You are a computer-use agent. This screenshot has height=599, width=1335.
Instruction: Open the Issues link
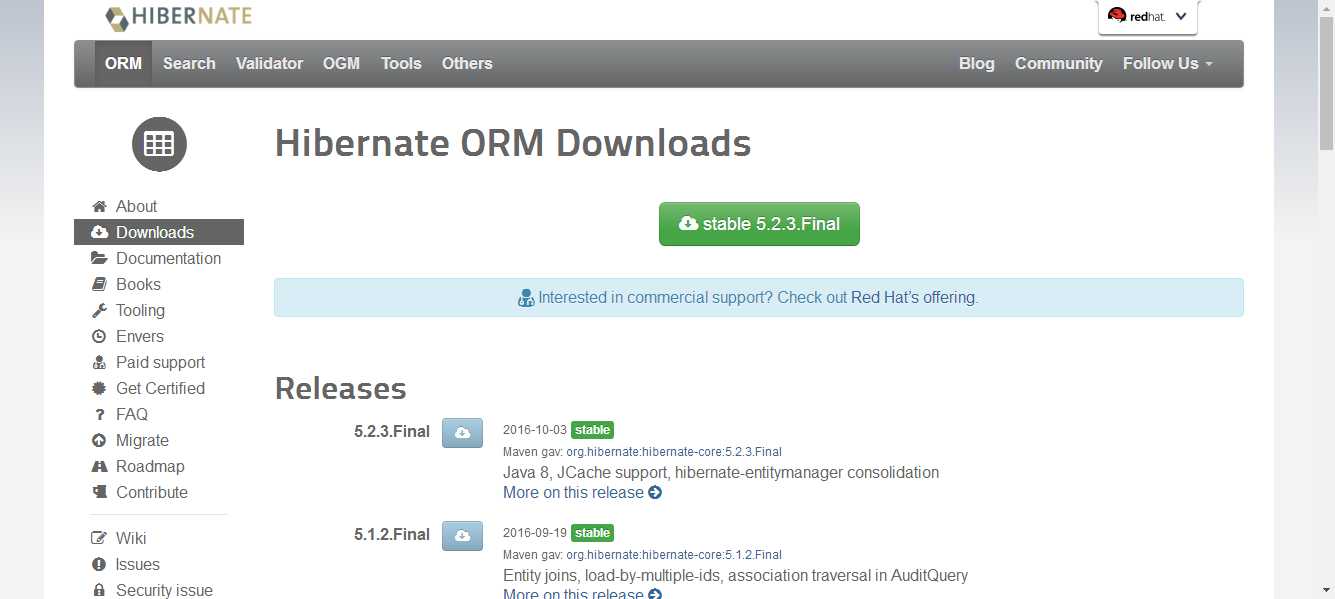tap(138, 564)
